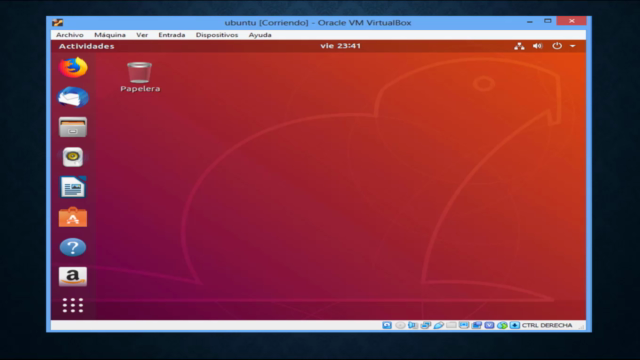640x360 pixels.
Task: Open the Help question mark icon
Action: point(73,247)
